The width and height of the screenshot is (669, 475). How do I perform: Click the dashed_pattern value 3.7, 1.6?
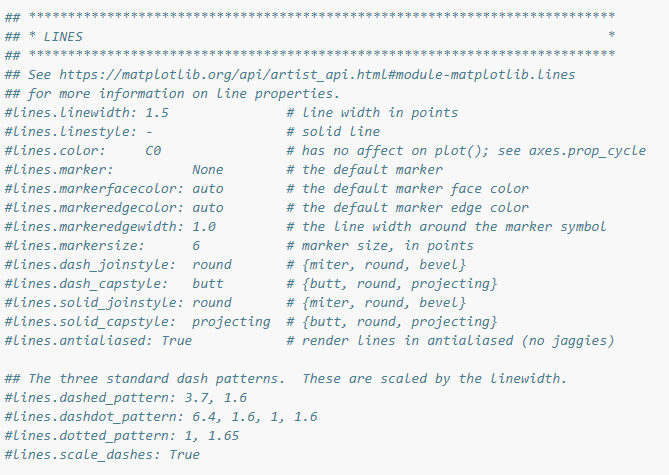pyautogui.click(x=216, y=398)
